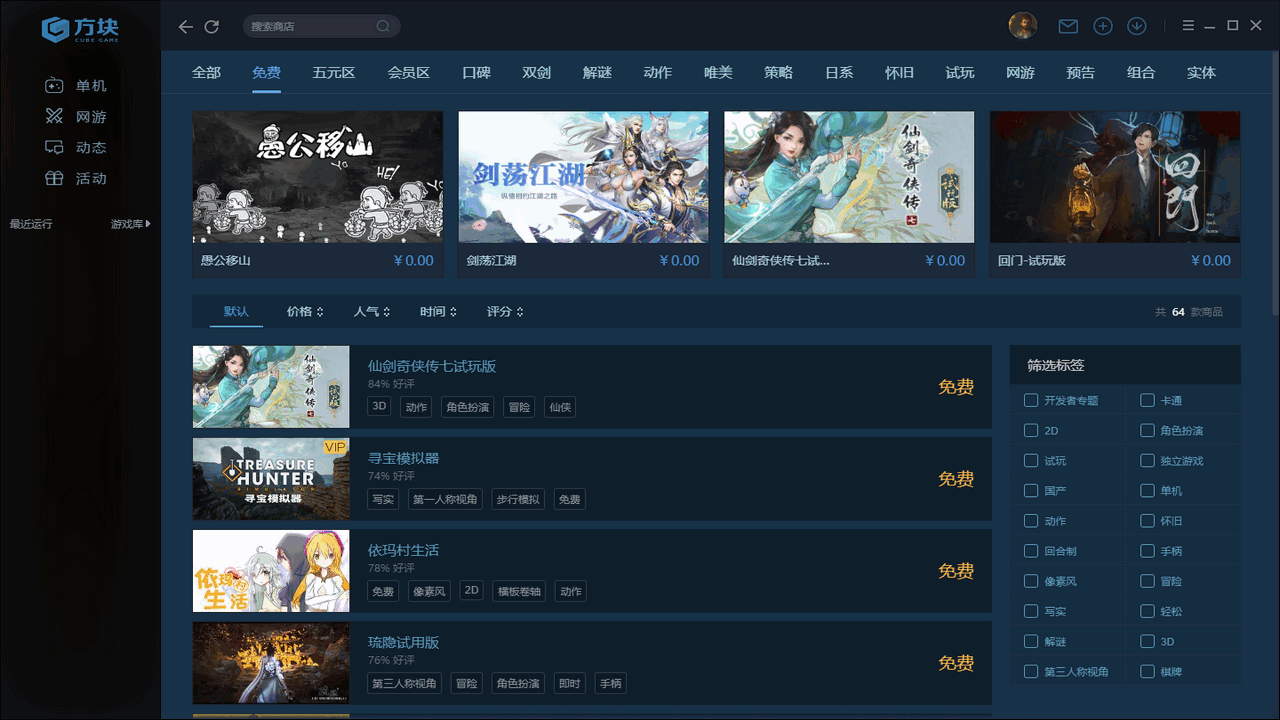The width and height of the screenshot is (1280, 720).
Task: Toggle the 价格 sort order
Action: [x=304, y=311]
